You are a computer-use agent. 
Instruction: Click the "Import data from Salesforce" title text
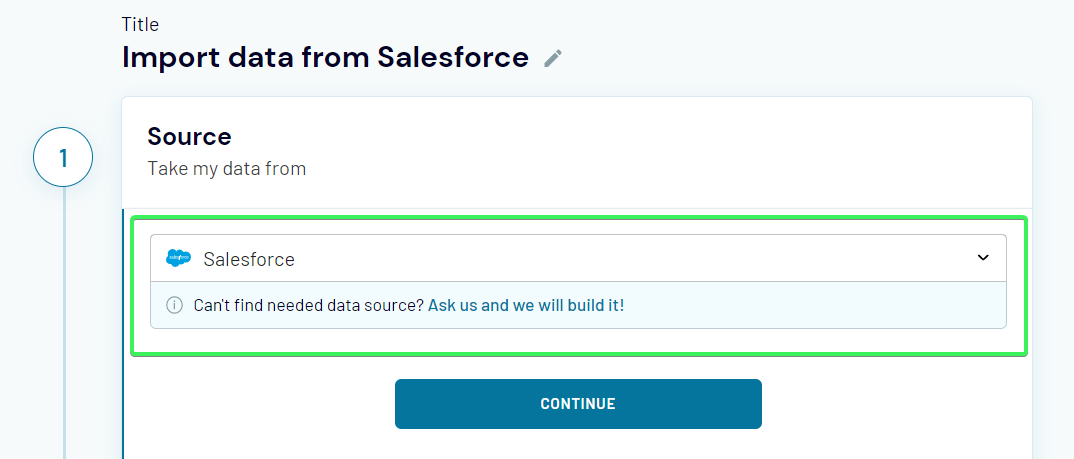(x=325, y=57)
